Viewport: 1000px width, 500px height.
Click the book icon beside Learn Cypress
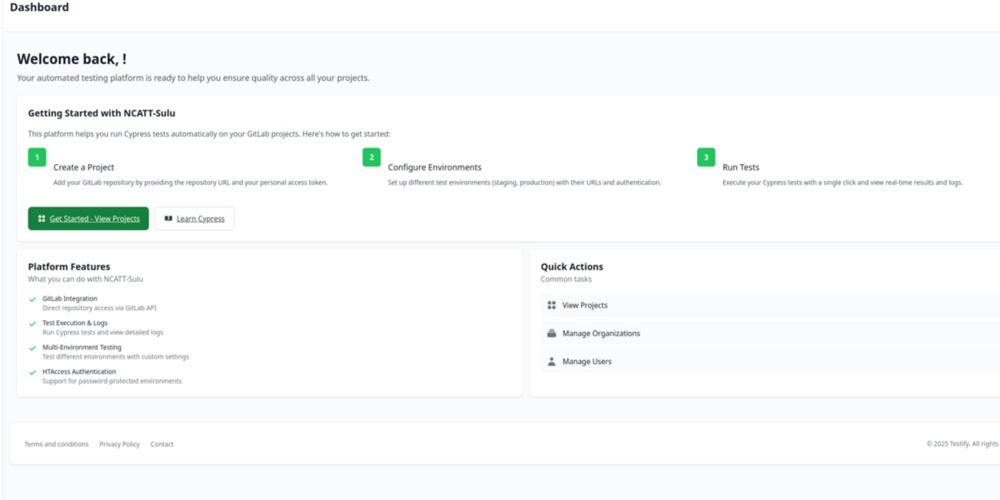point(168,218)
